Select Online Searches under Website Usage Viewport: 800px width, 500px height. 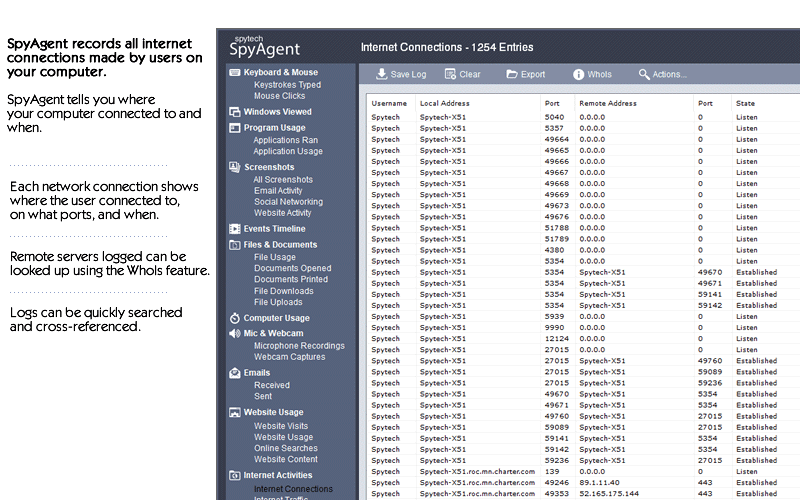coord(285,448)
